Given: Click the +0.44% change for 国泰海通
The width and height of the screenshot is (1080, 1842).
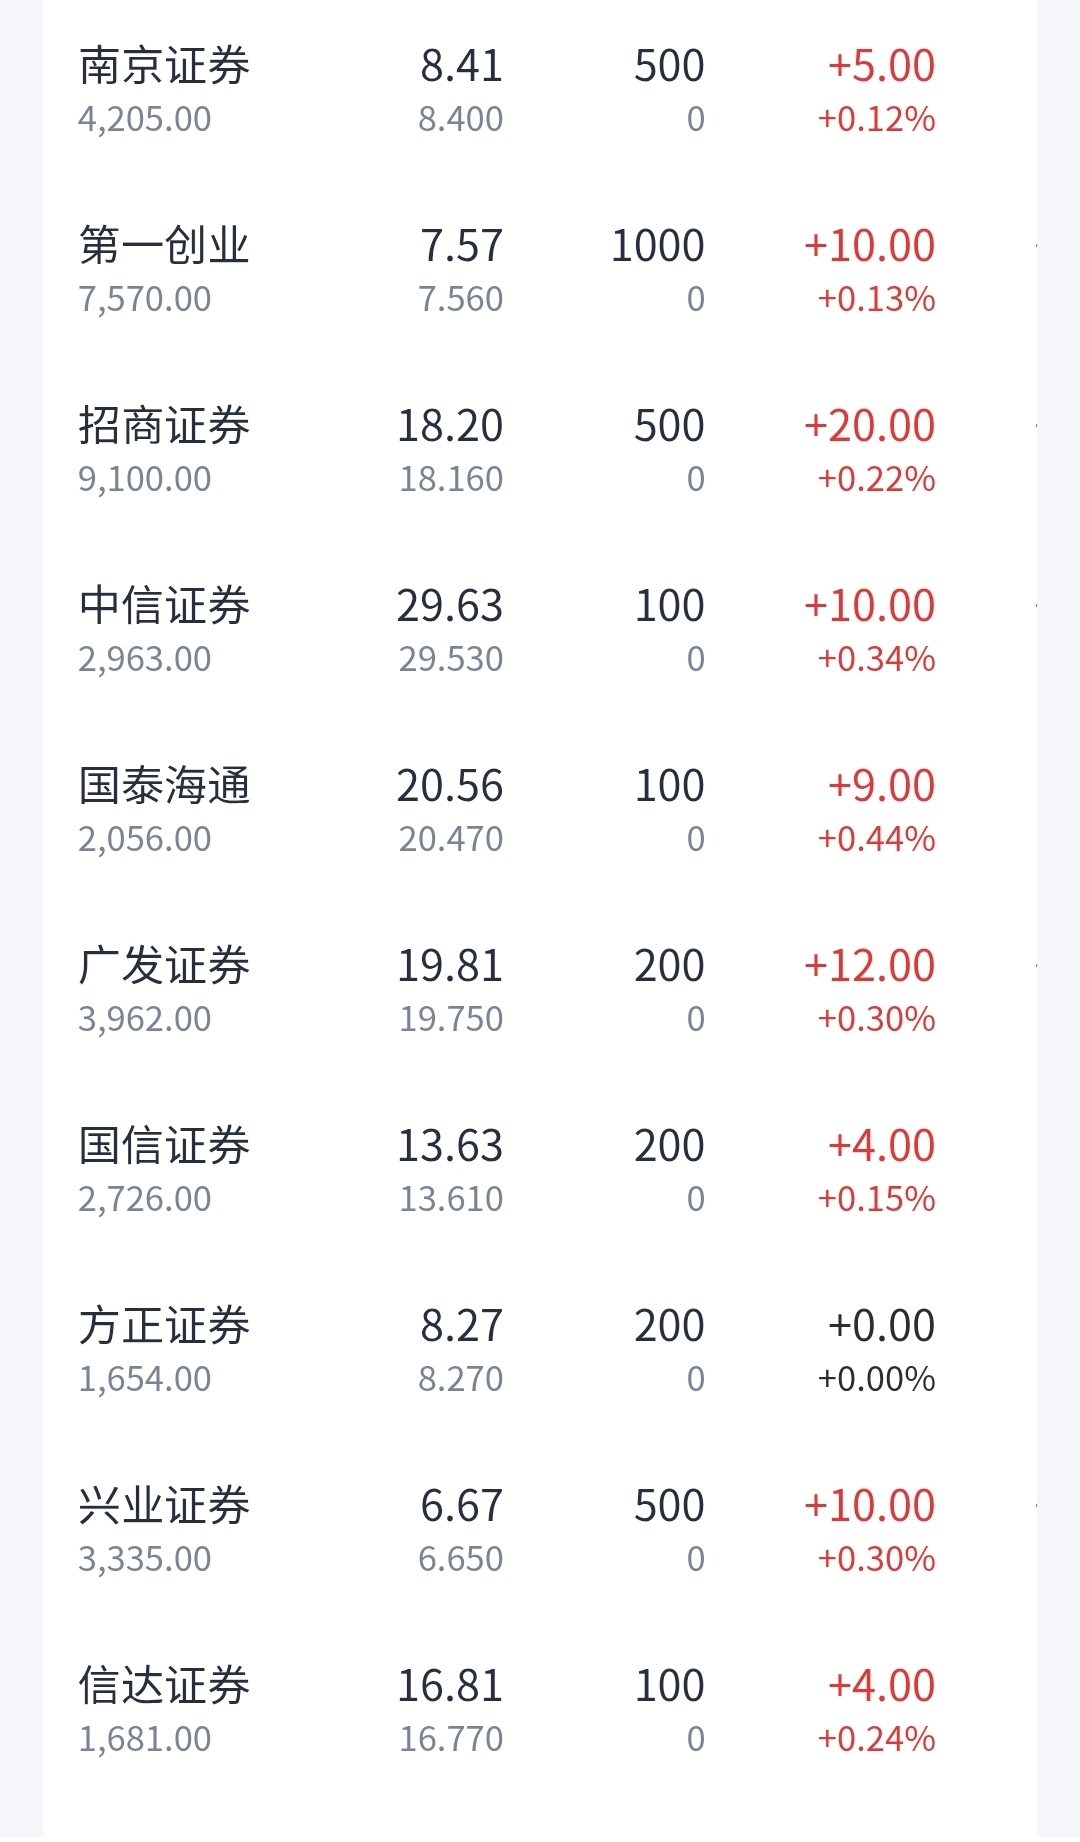Looking at the screenshot, I should pyautogui.click(x=876, y=839).
